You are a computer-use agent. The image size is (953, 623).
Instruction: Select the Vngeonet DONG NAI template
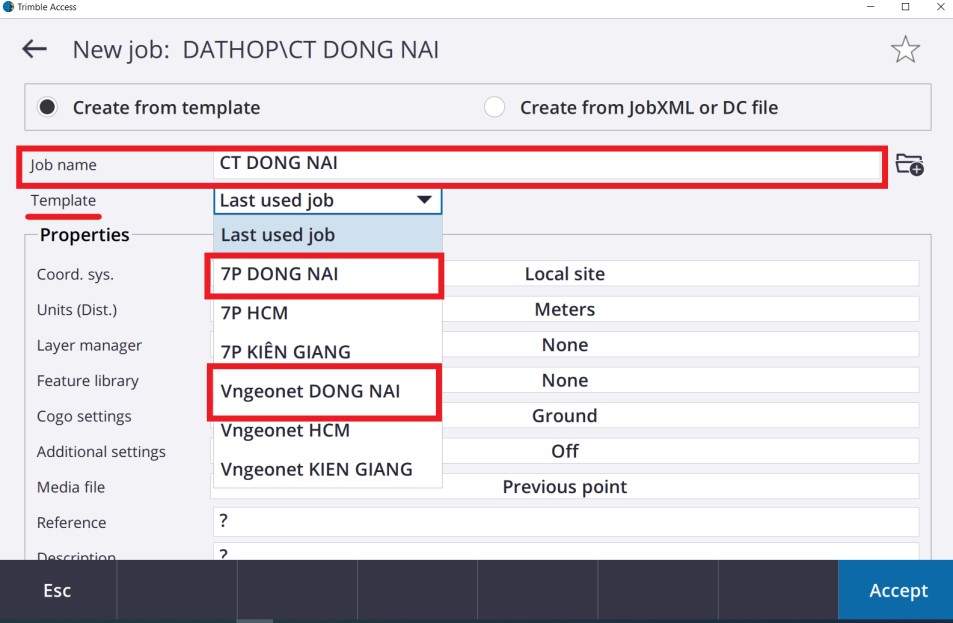tap(328, 391)
